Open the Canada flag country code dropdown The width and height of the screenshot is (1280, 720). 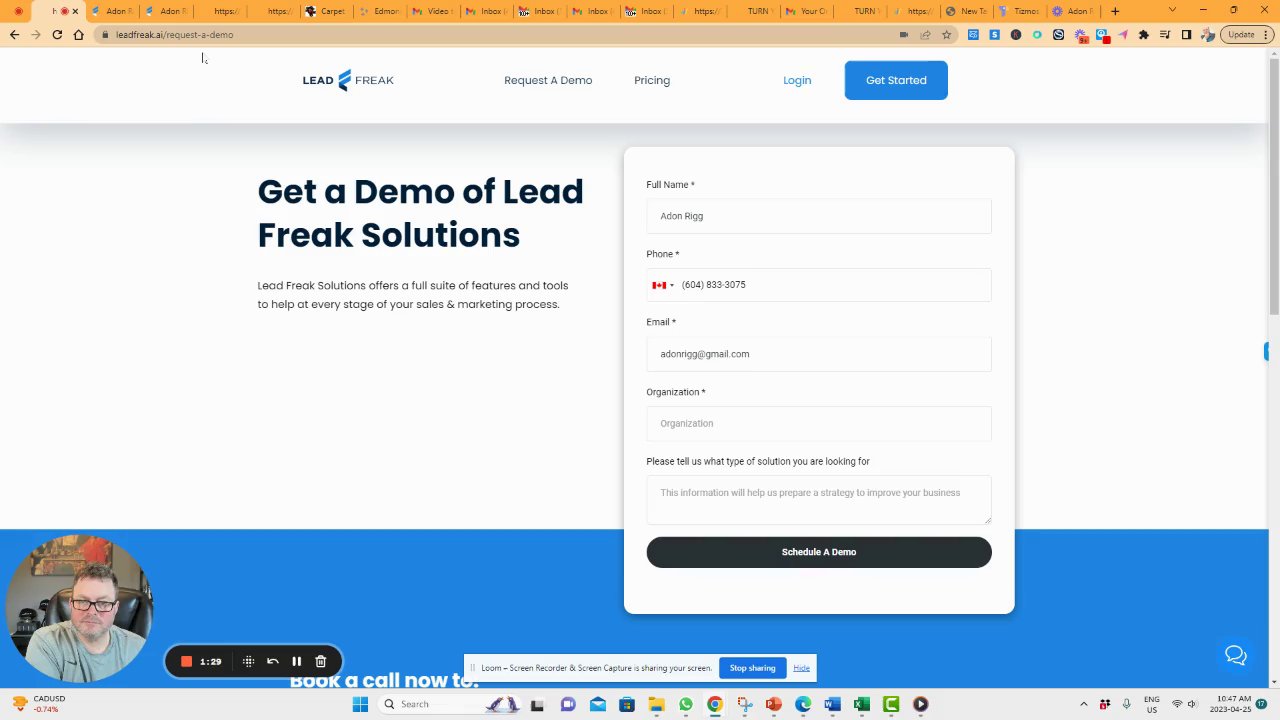[663, 285]
